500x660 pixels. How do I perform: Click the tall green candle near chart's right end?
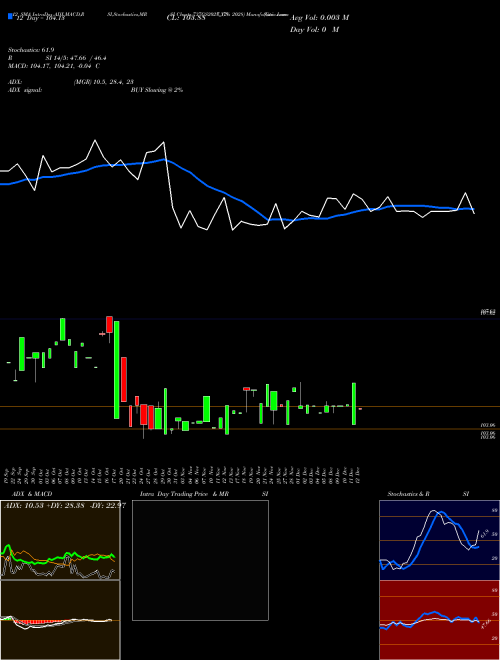[x=354, y=404]
